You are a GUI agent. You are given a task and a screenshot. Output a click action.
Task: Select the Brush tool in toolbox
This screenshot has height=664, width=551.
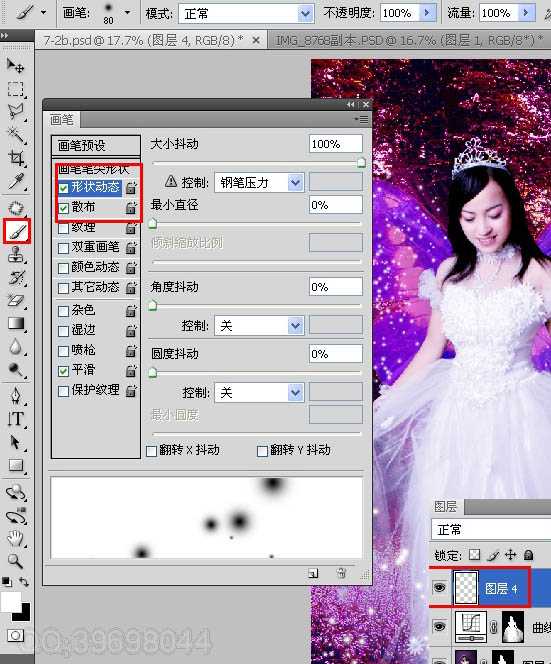tap(17, 231)
